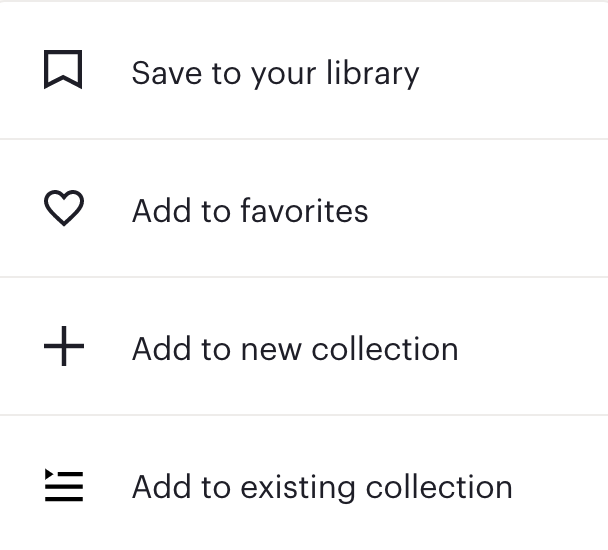Create a new collection with this item
Screen dimensions: 608x550
click(304, 346)
